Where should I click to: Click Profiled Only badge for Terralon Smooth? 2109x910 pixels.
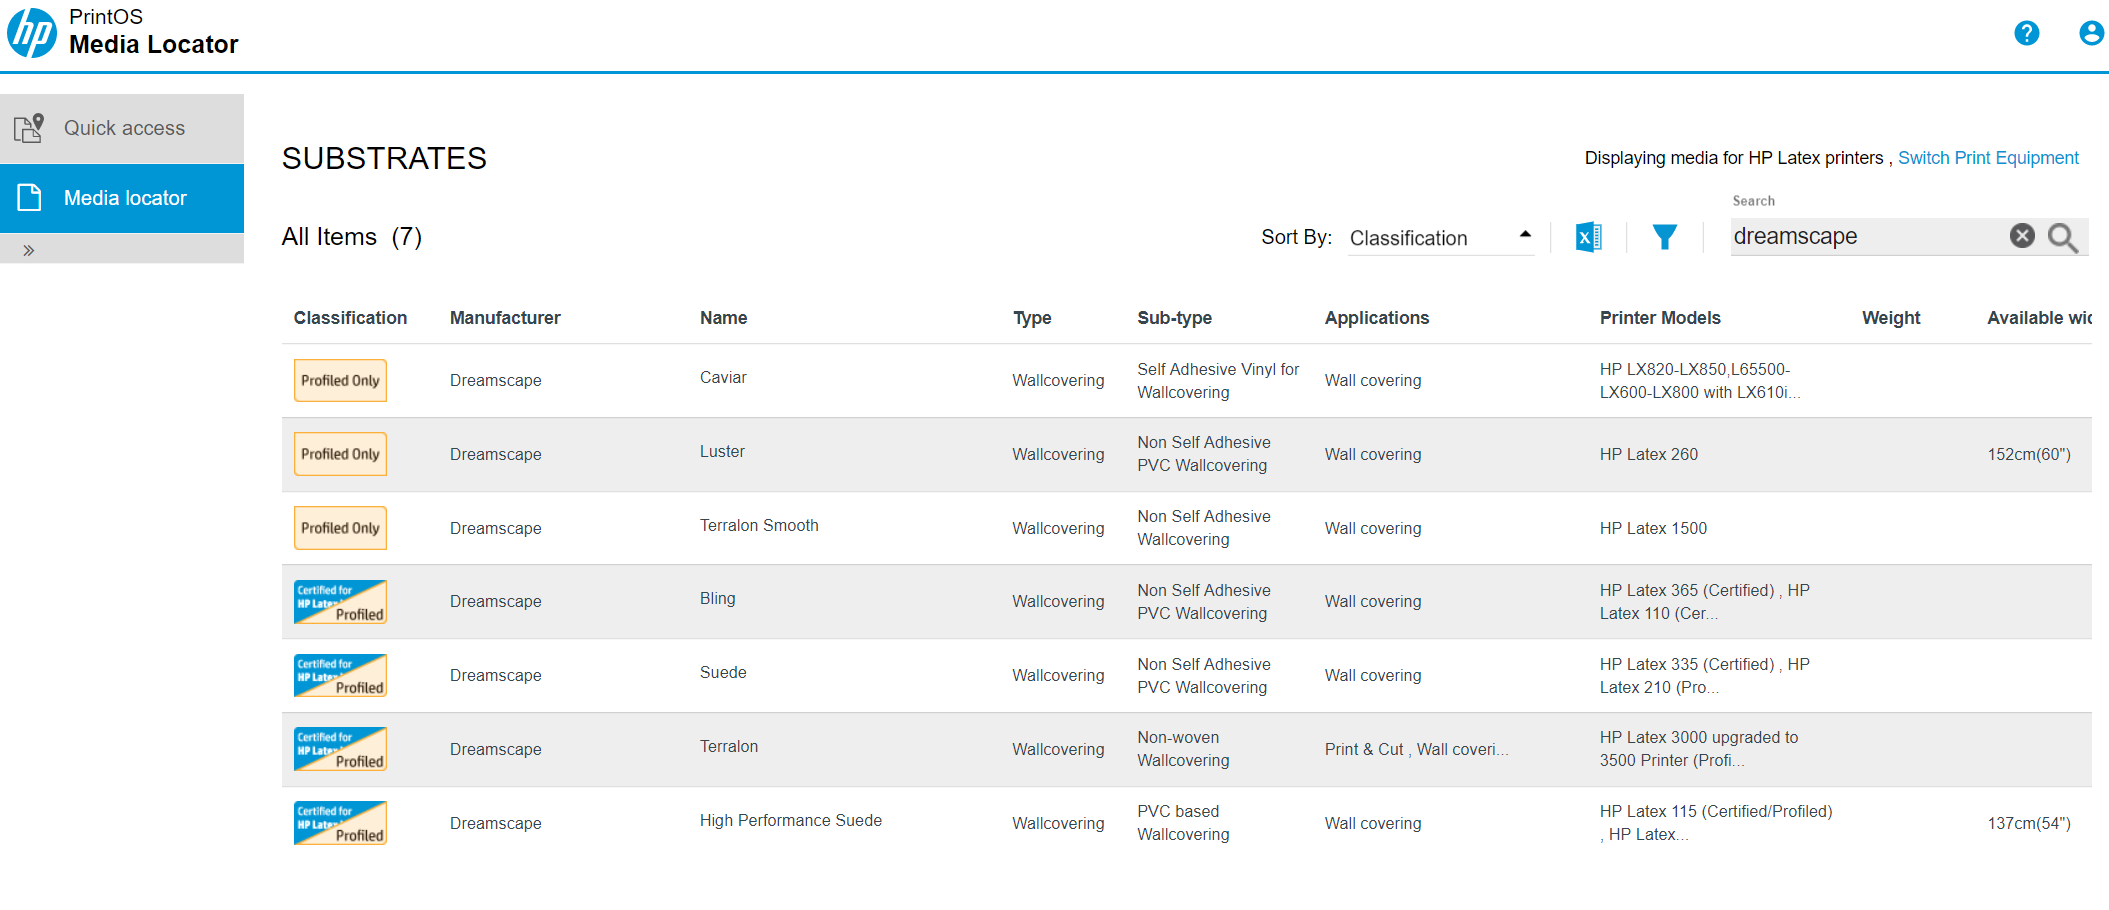coord(340,528)
